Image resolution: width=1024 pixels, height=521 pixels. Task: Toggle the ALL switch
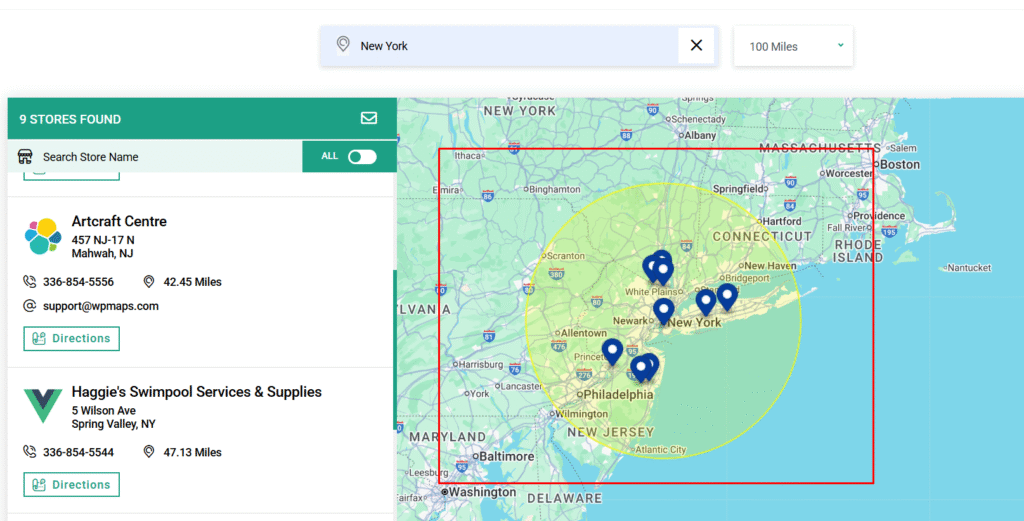[x=362, y=157]
